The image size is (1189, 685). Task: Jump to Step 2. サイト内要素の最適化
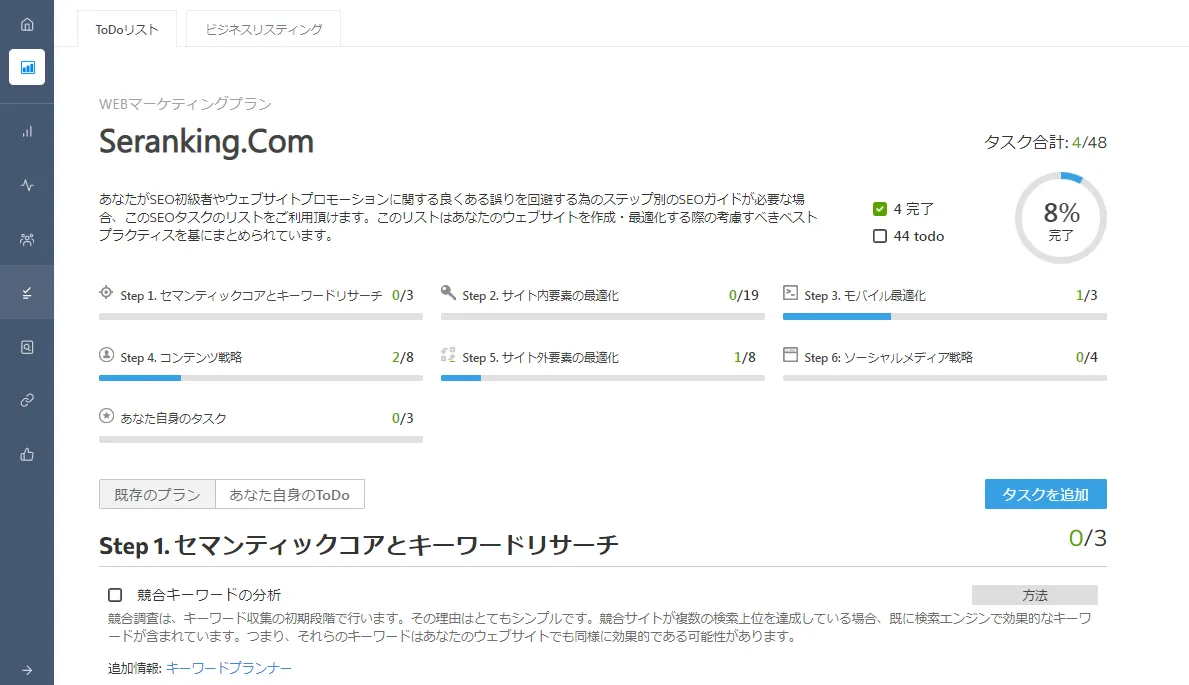541,296
